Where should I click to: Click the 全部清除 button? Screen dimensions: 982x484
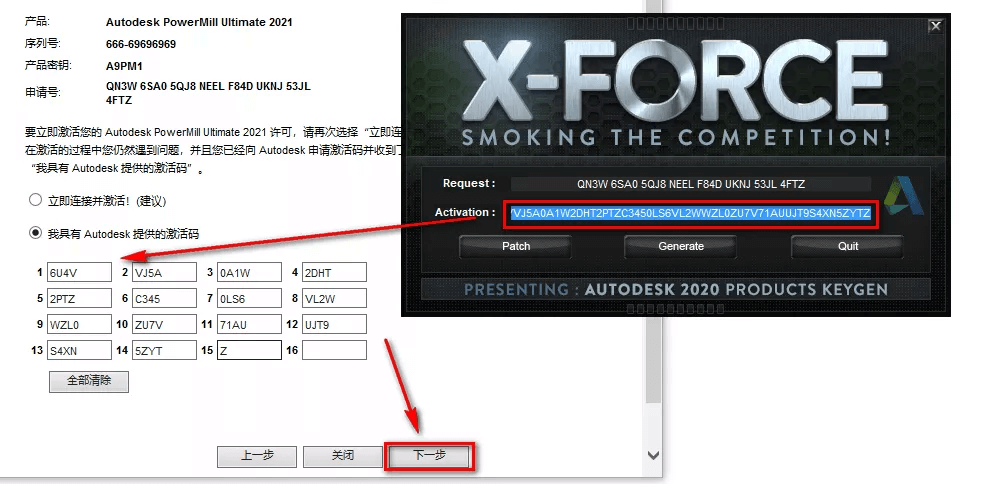click(89, 381)
